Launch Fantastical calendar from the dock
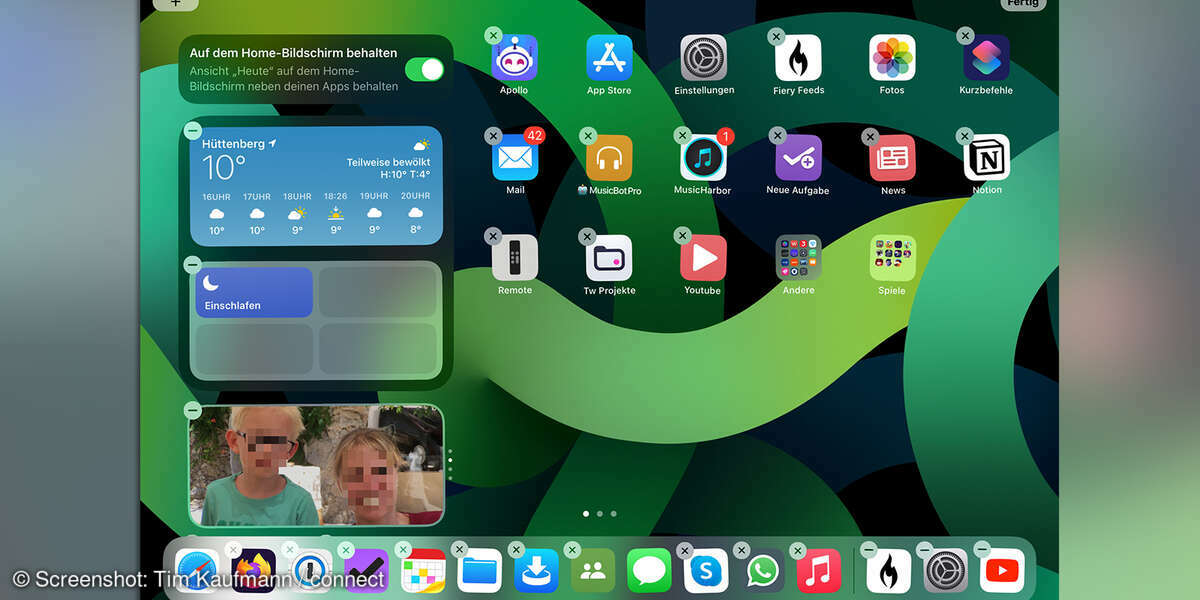This screenshot has width=1200, height=600. 423,571
